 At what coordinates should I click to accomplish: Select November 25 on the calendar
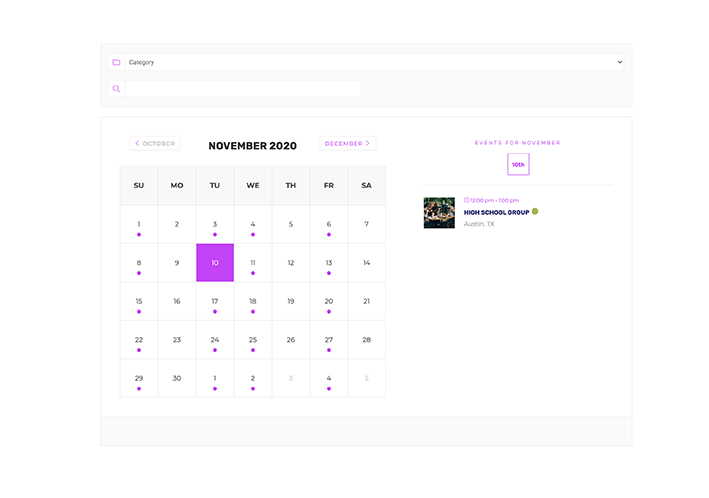click(253, 340)
